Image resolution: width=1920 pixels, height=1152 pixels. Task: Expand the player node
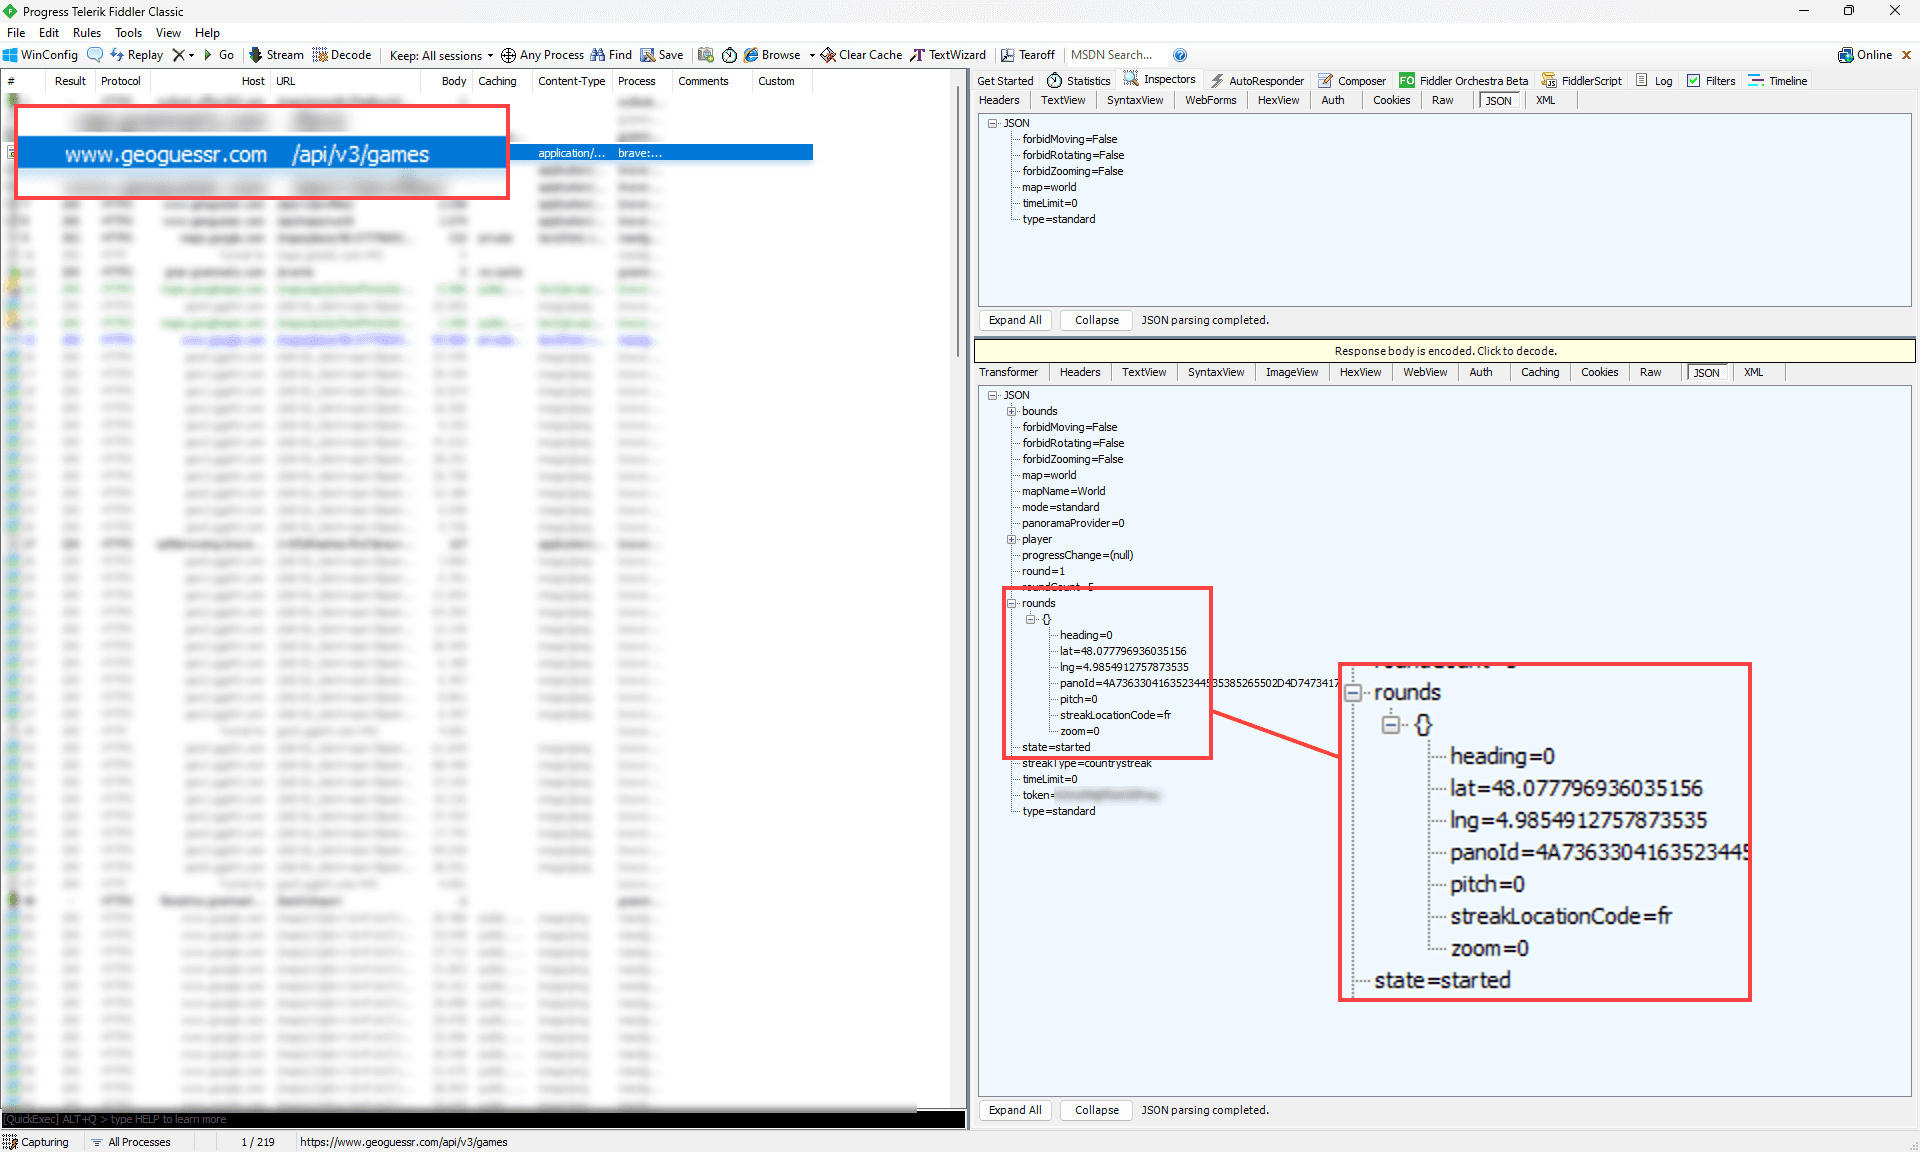[x=1011, y=539]
